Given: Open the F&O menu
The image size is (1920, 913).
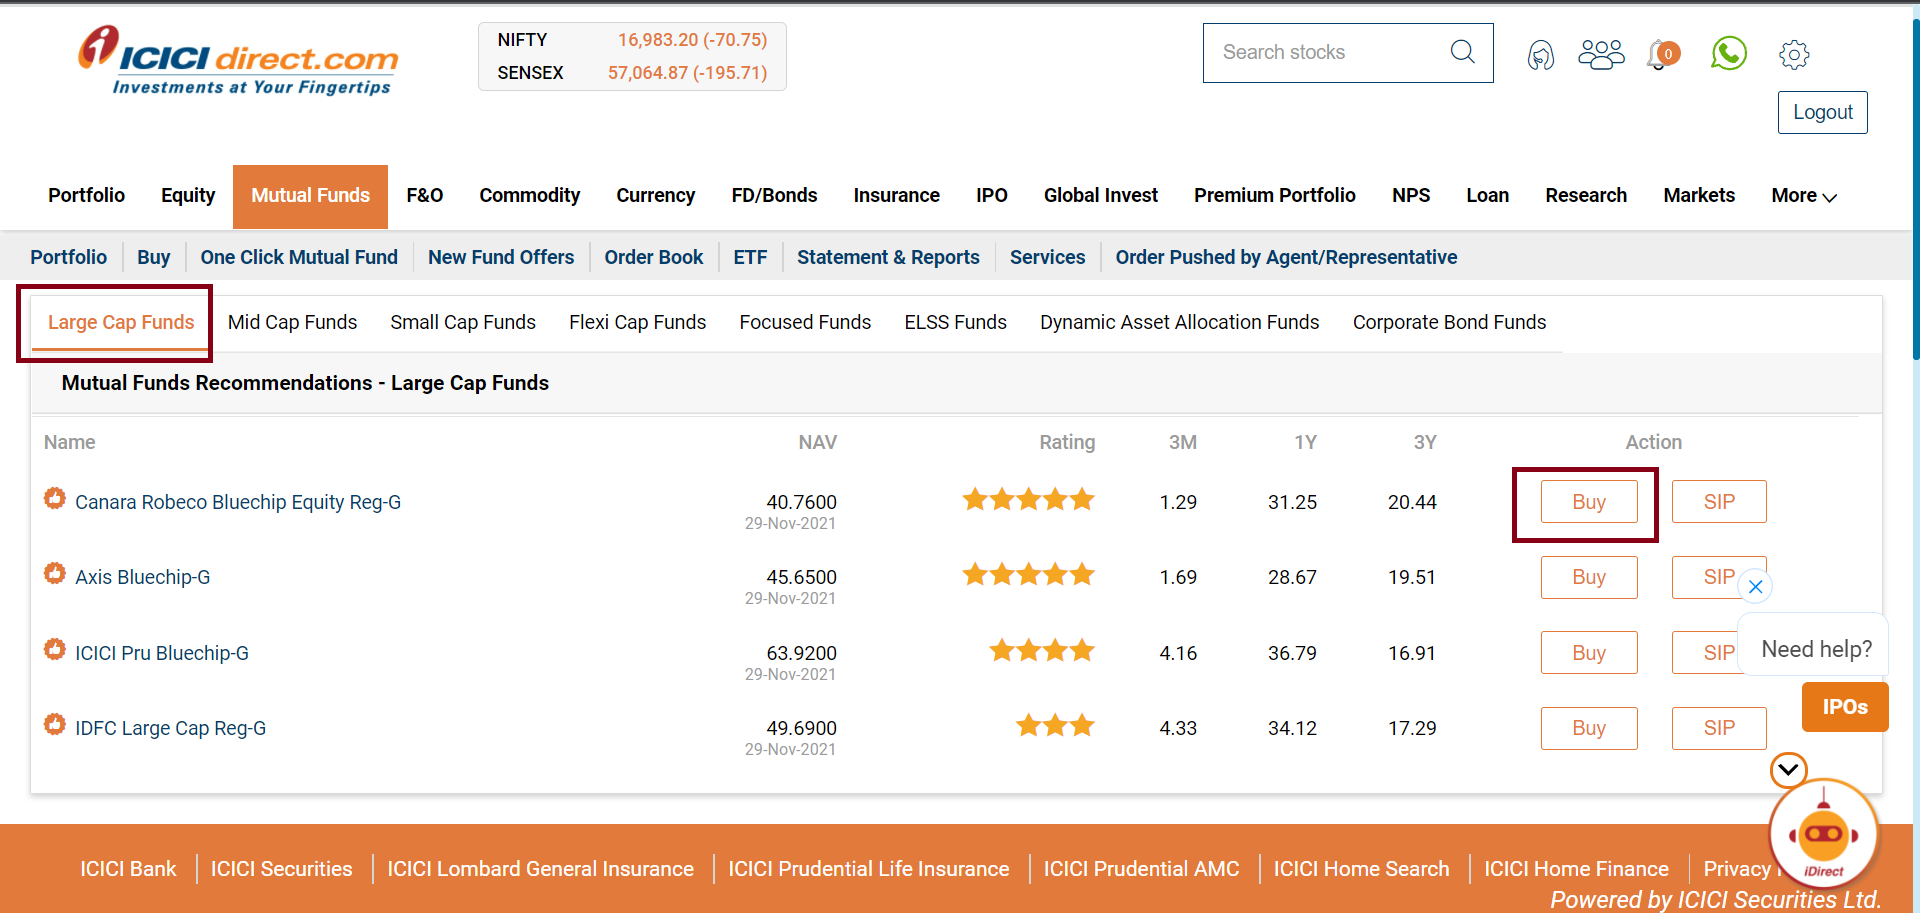Looking at the screenshot, I should 425,196.
